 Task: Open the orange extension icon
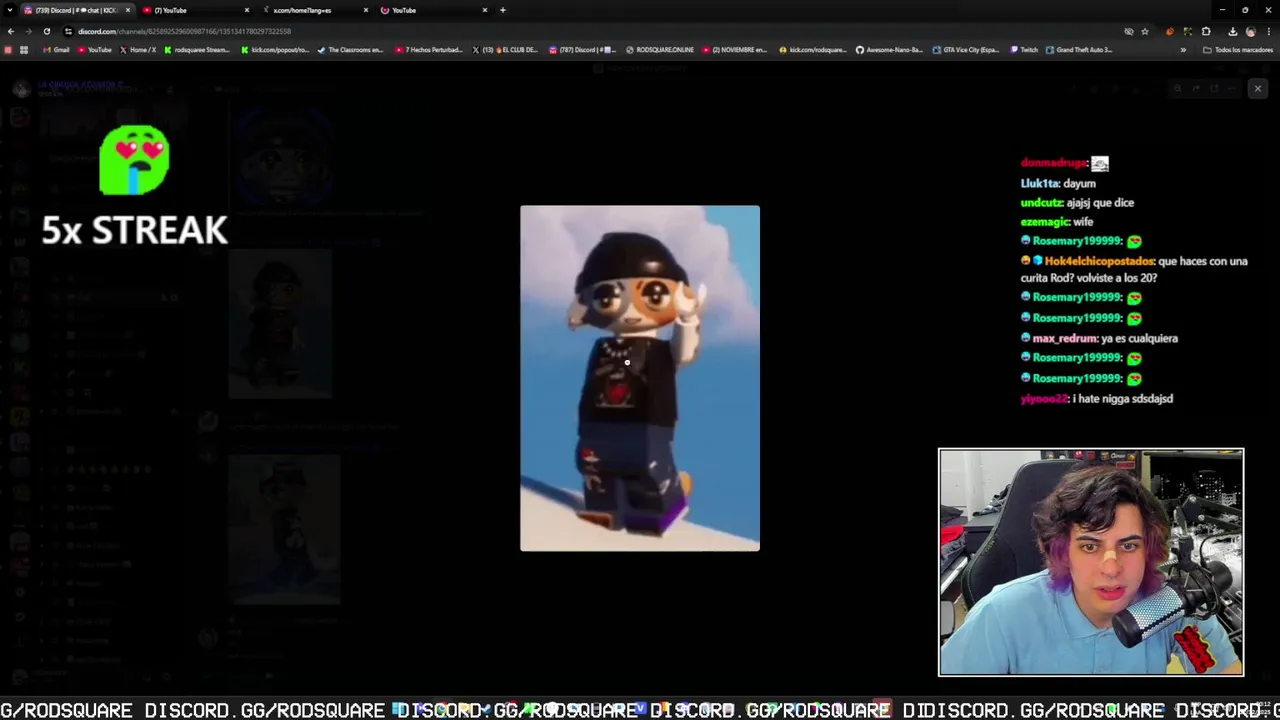pyautogui.click(x=1170, y=31)
